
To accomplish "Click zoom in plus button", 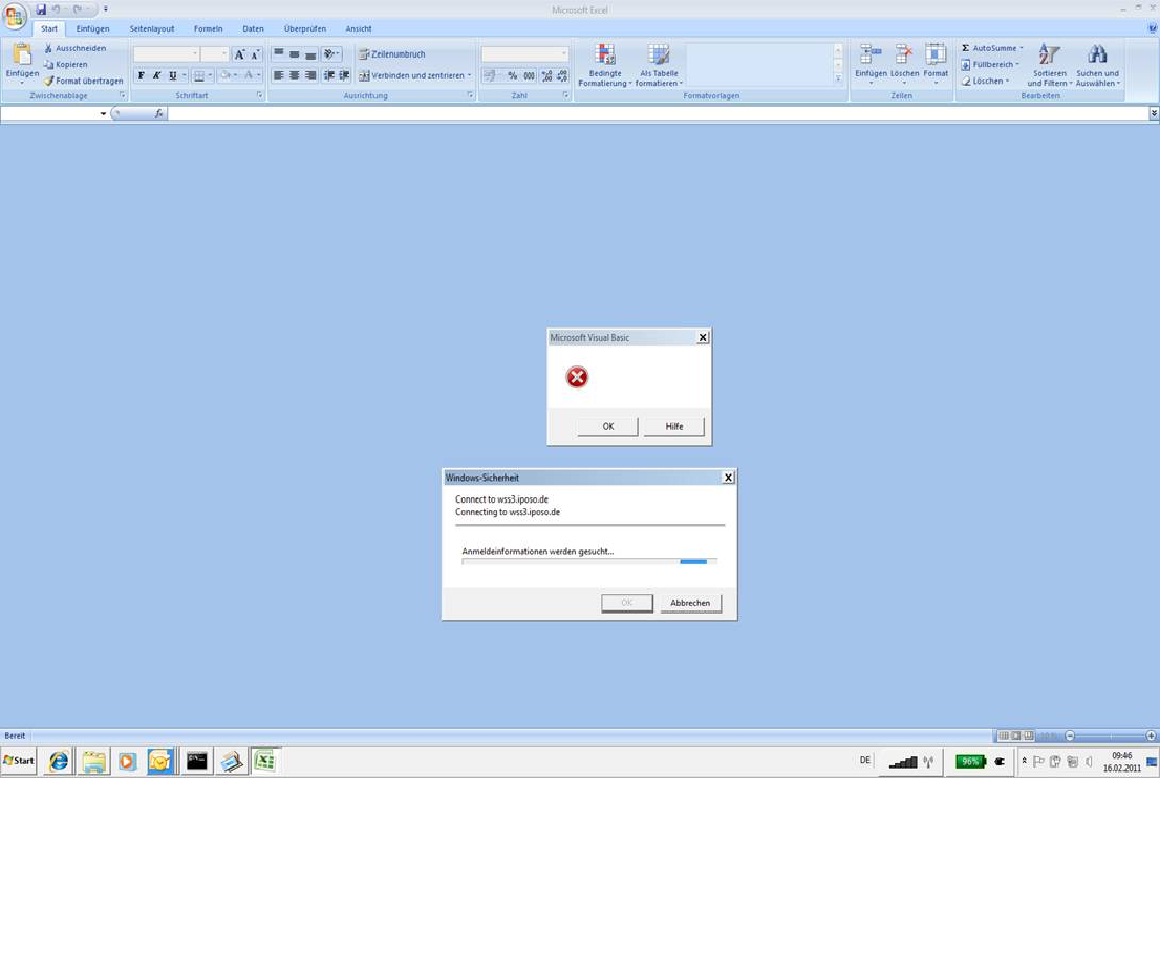I will tap(1151, 736).
